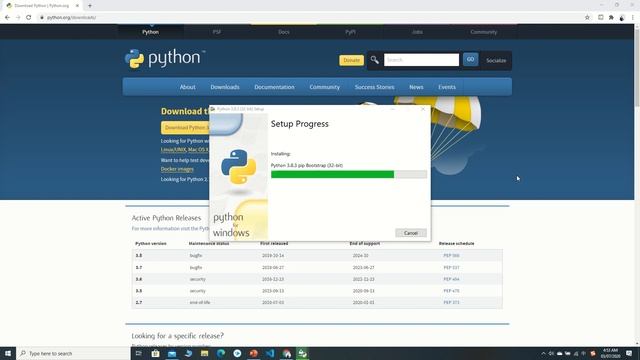Screen dimensions: 640x360
Task: Close the Python Setup dialog
Action: (x=423, y=109)
